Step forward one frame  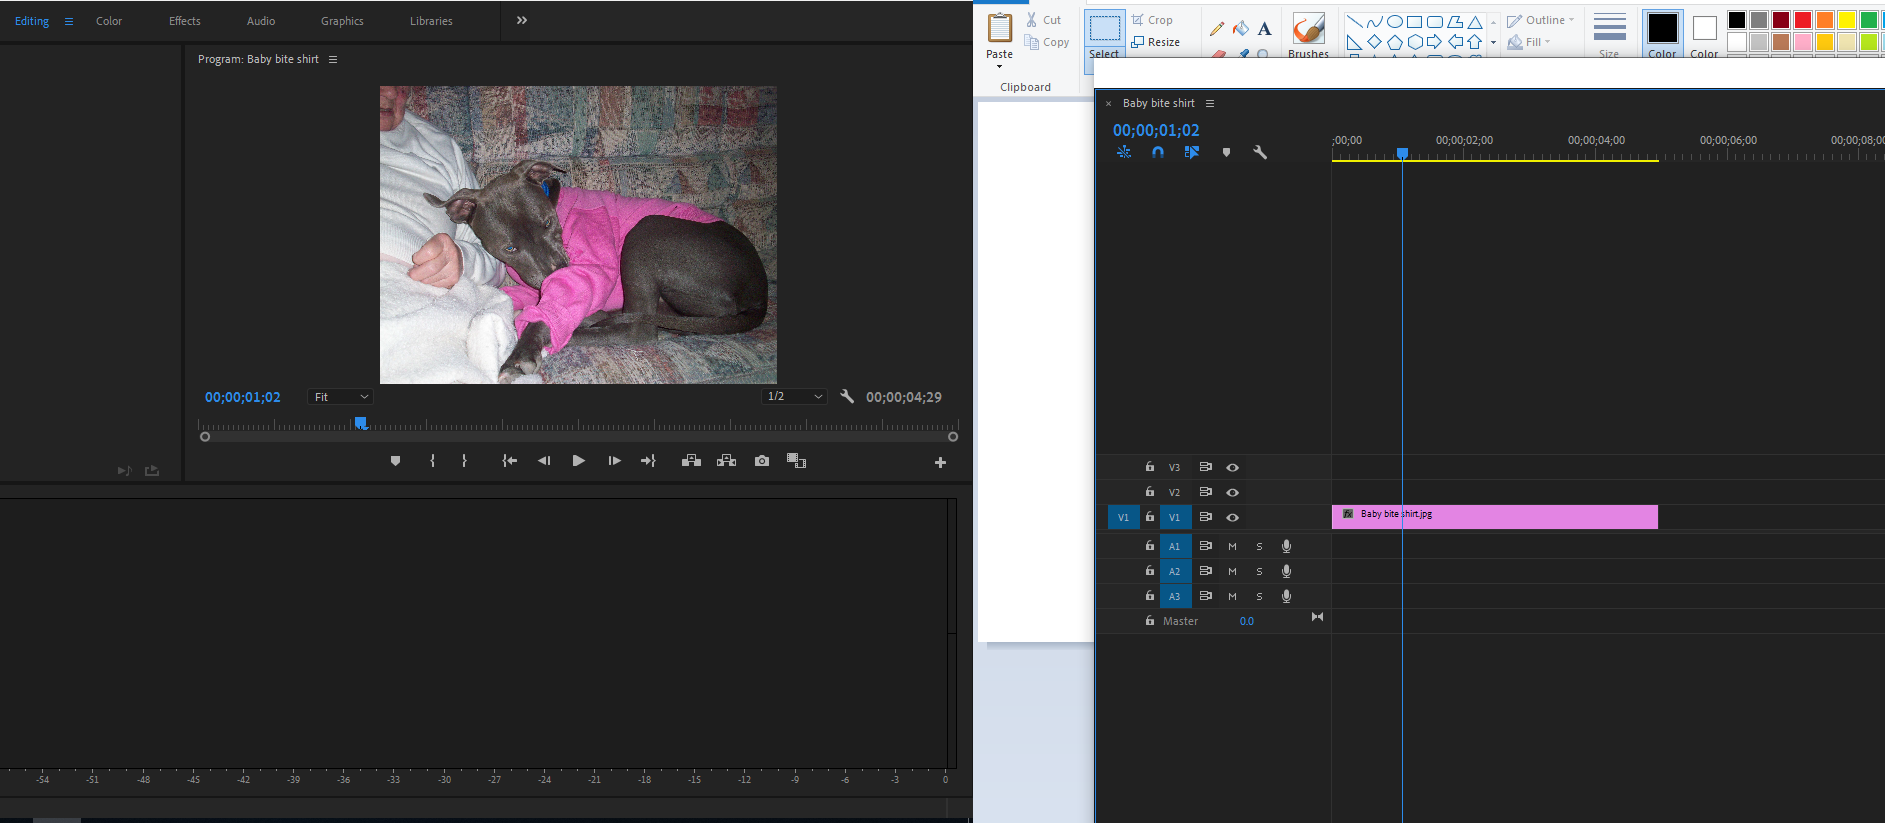point(614,461)
